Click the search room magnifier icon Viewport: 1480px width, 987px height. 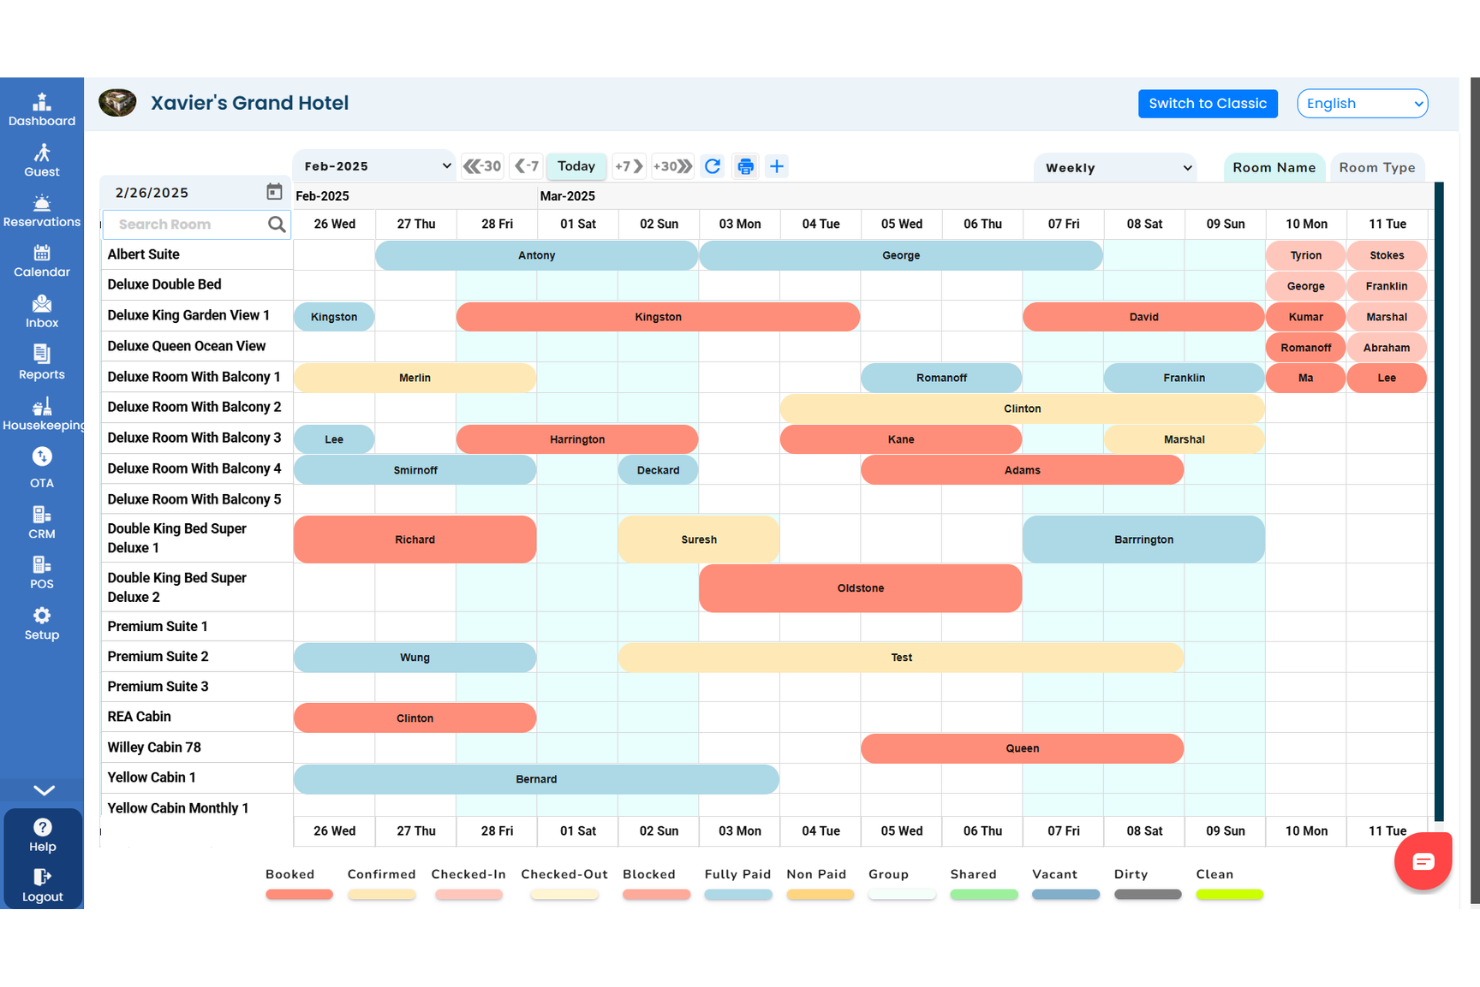click(277, 225)
